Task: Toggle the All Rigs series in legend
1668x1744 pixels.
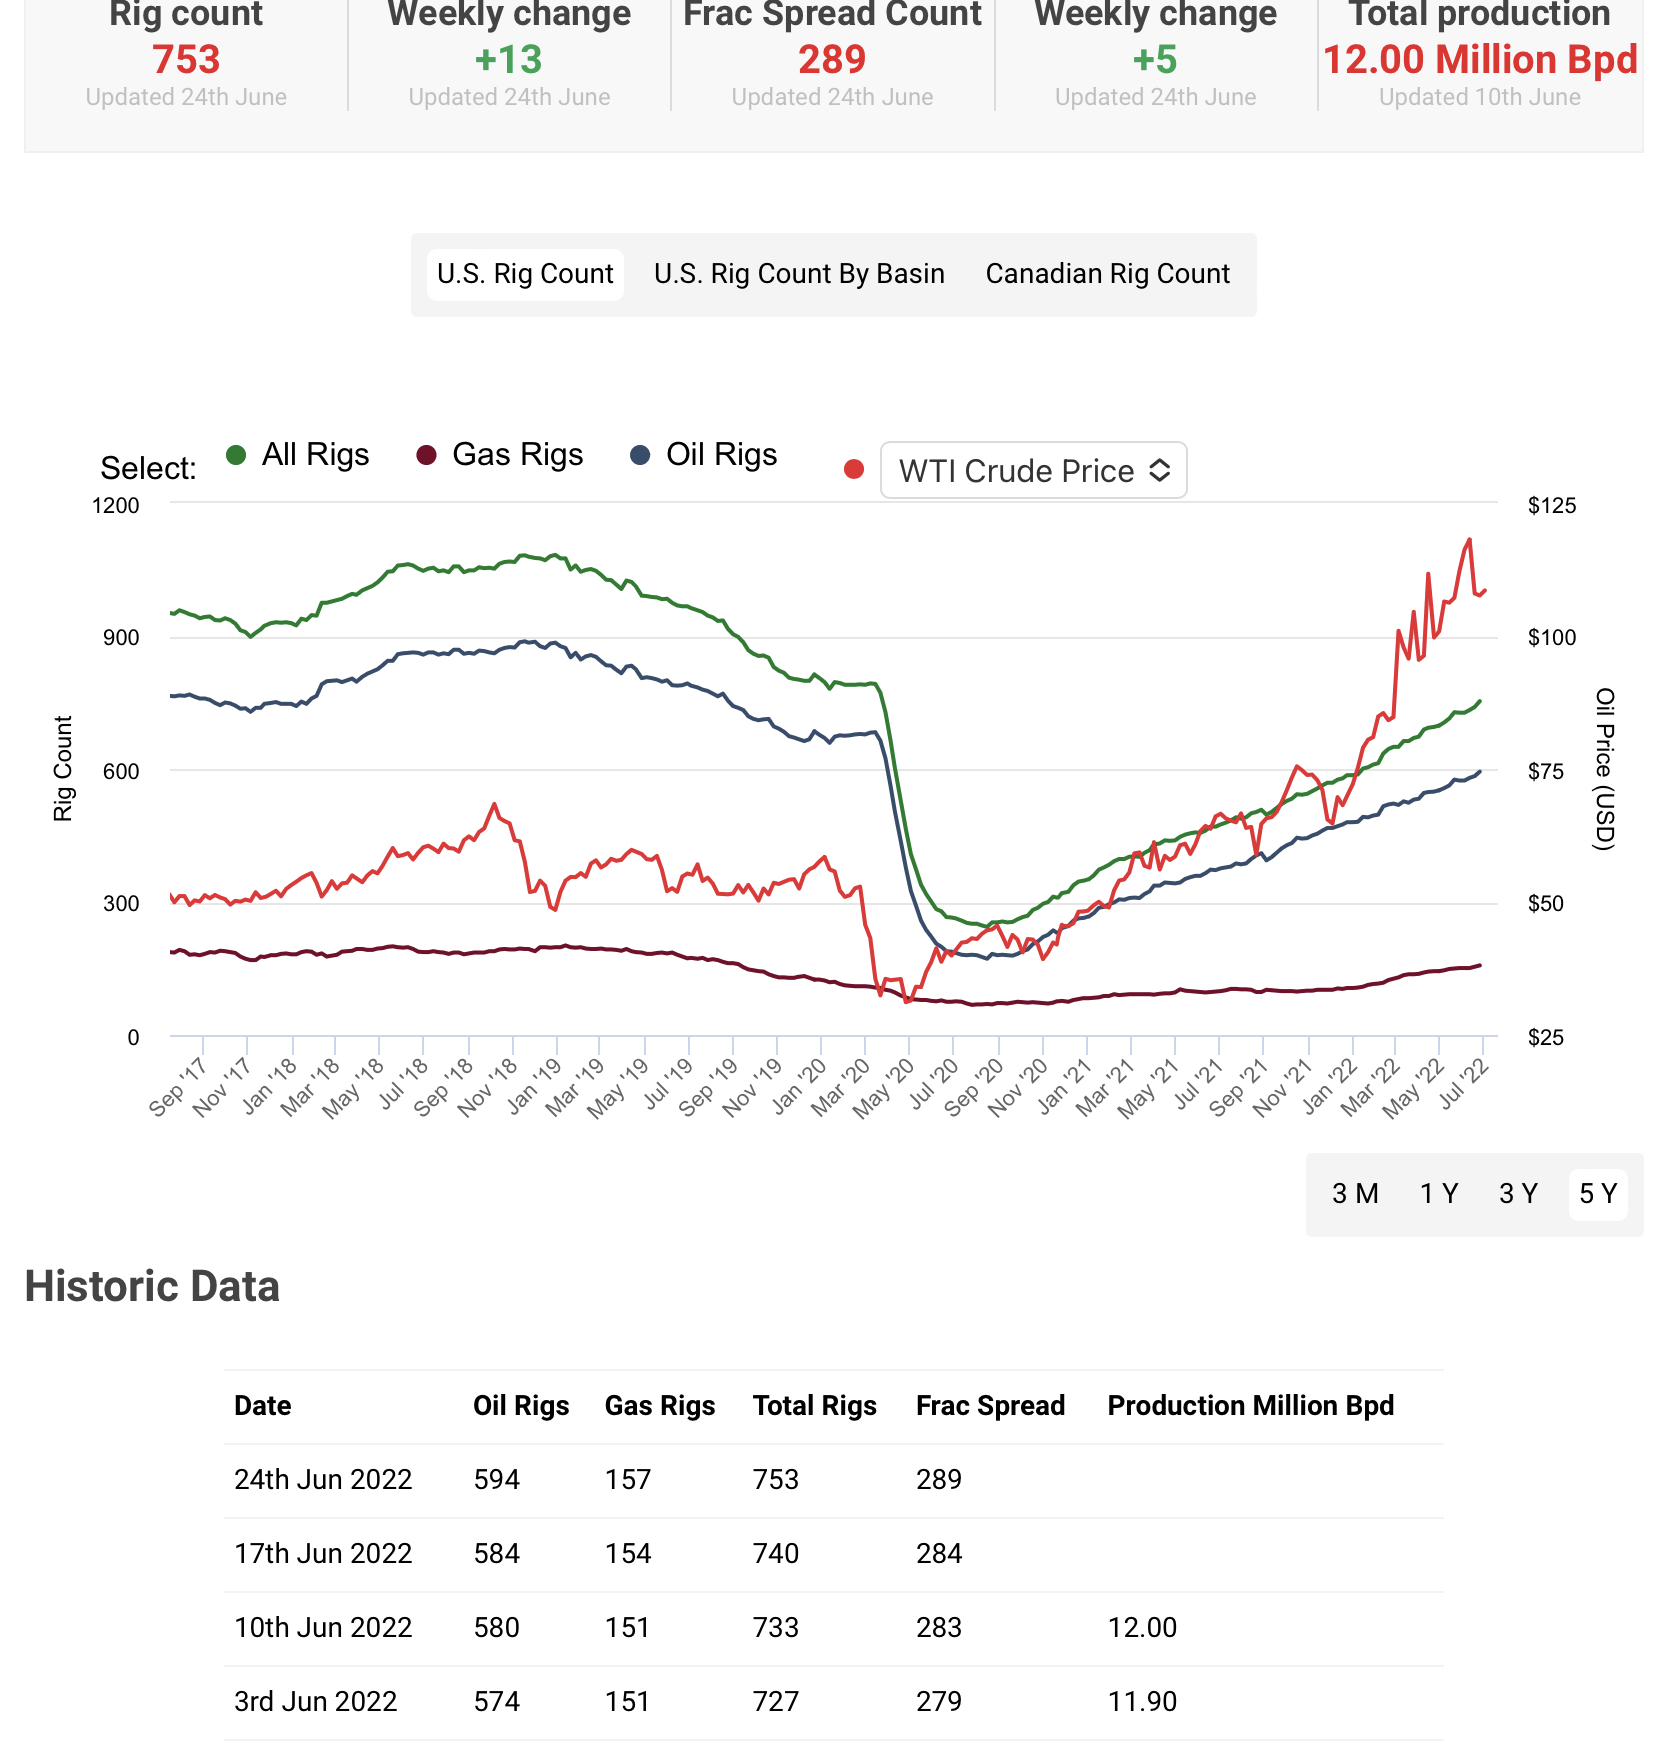Action: 315,455
